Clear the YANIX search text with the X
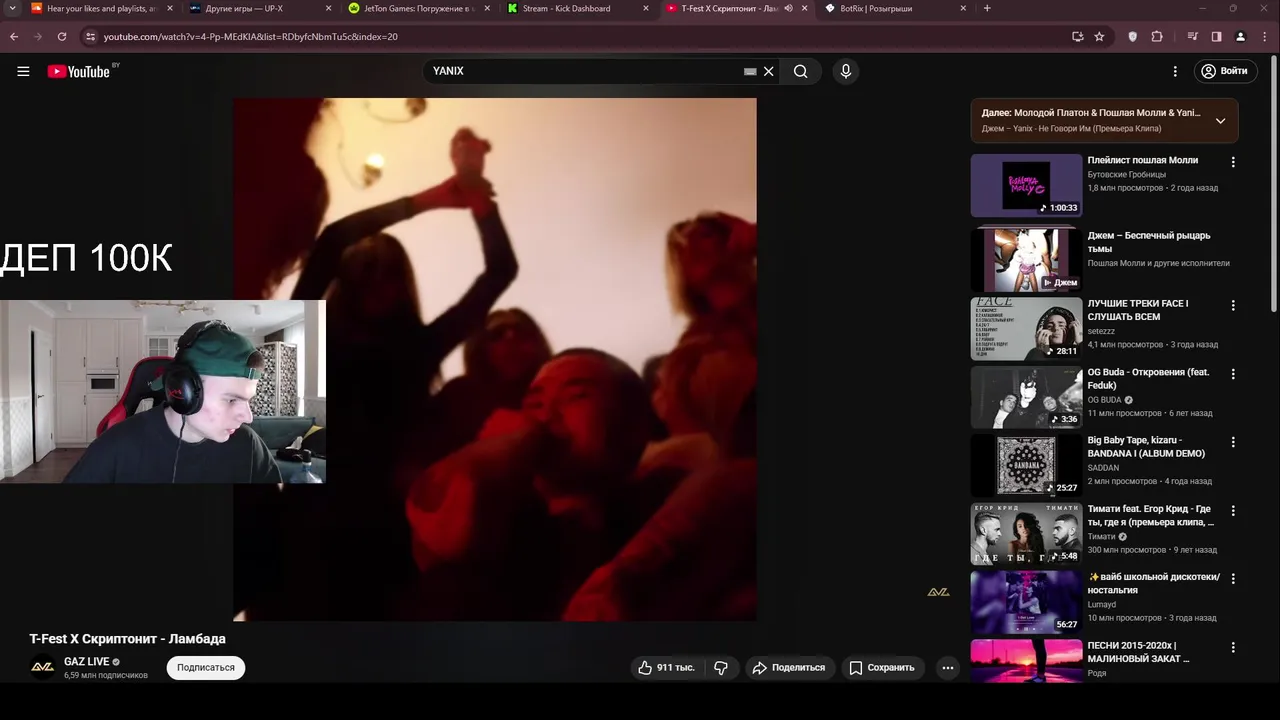The height and width of the screenshot is (720, 1280). (768, 71)
